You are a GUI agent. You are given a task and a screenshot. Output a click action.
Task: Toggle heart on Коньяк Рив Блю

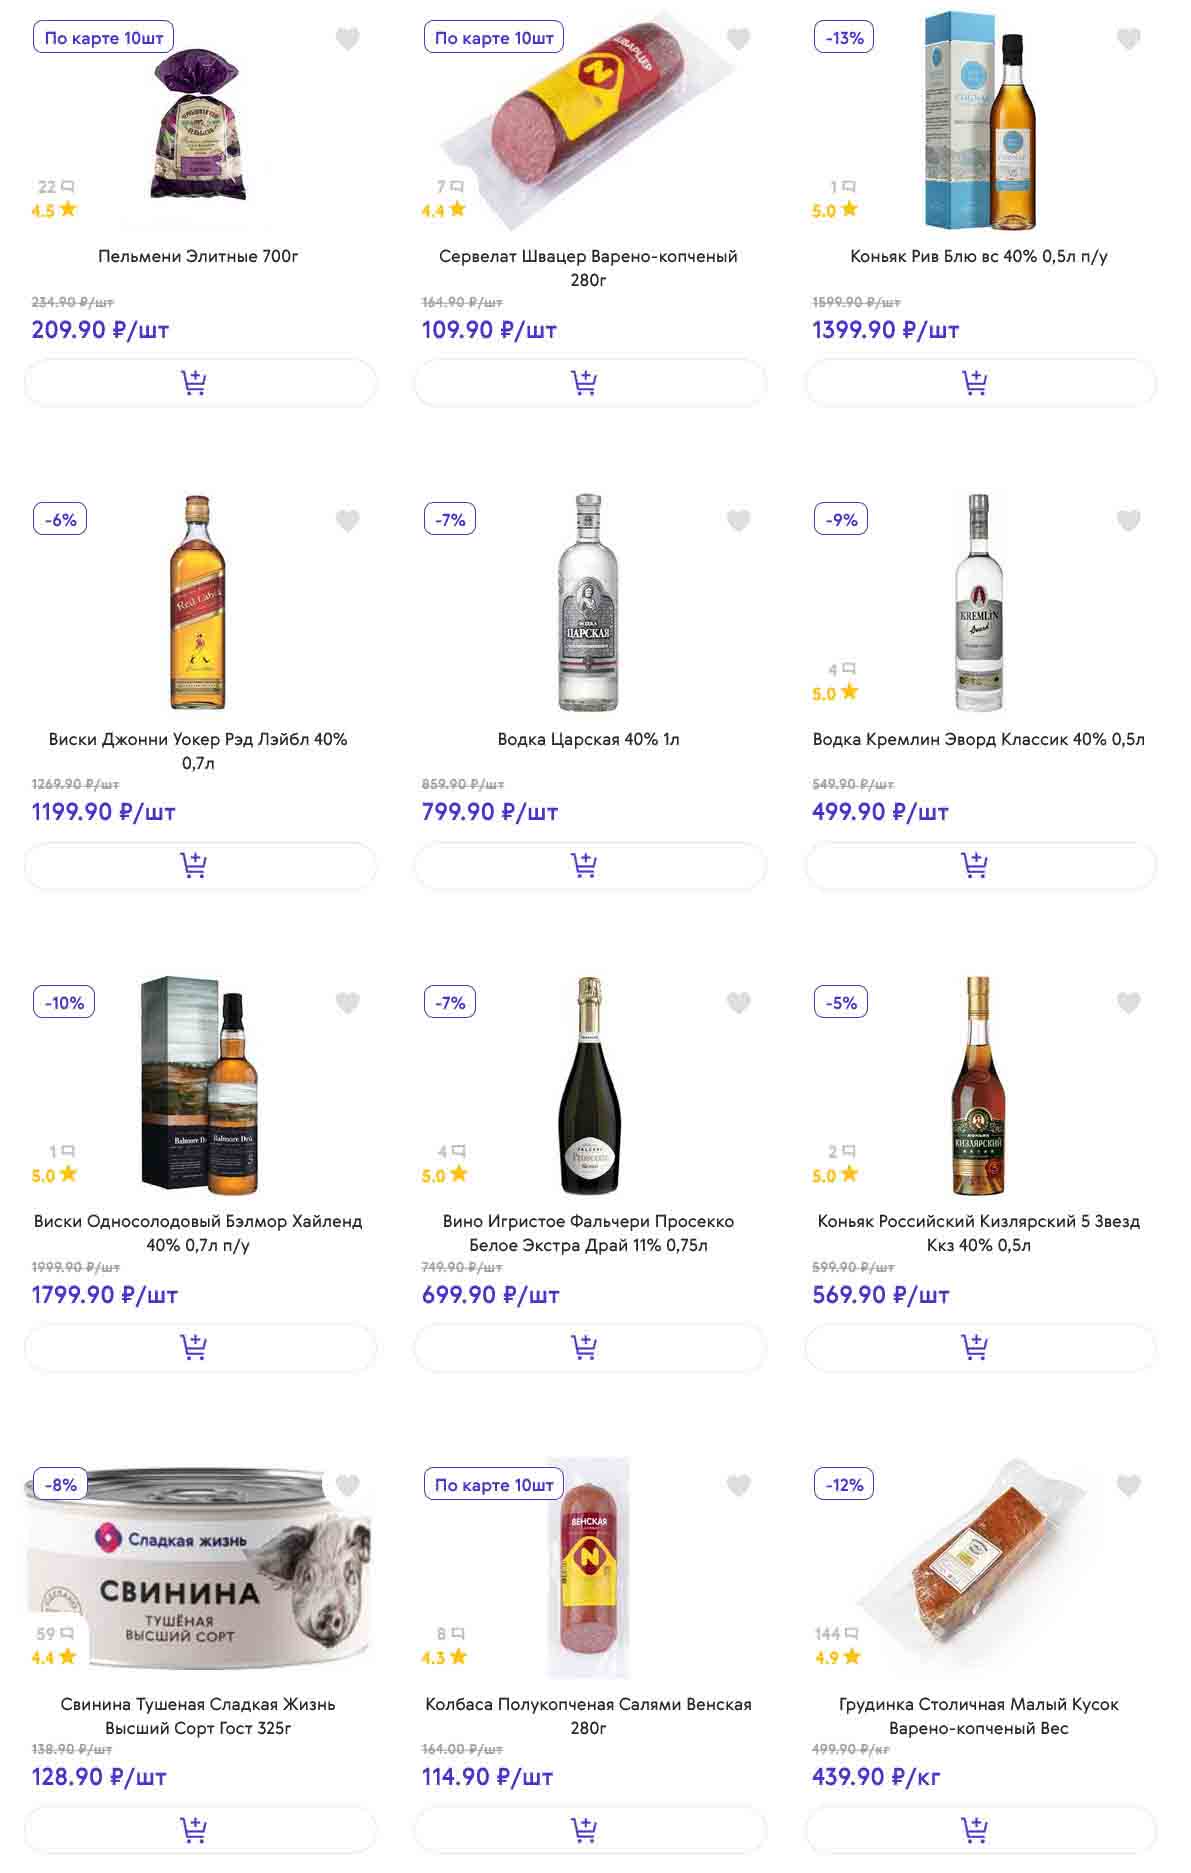coord(1128,40)
